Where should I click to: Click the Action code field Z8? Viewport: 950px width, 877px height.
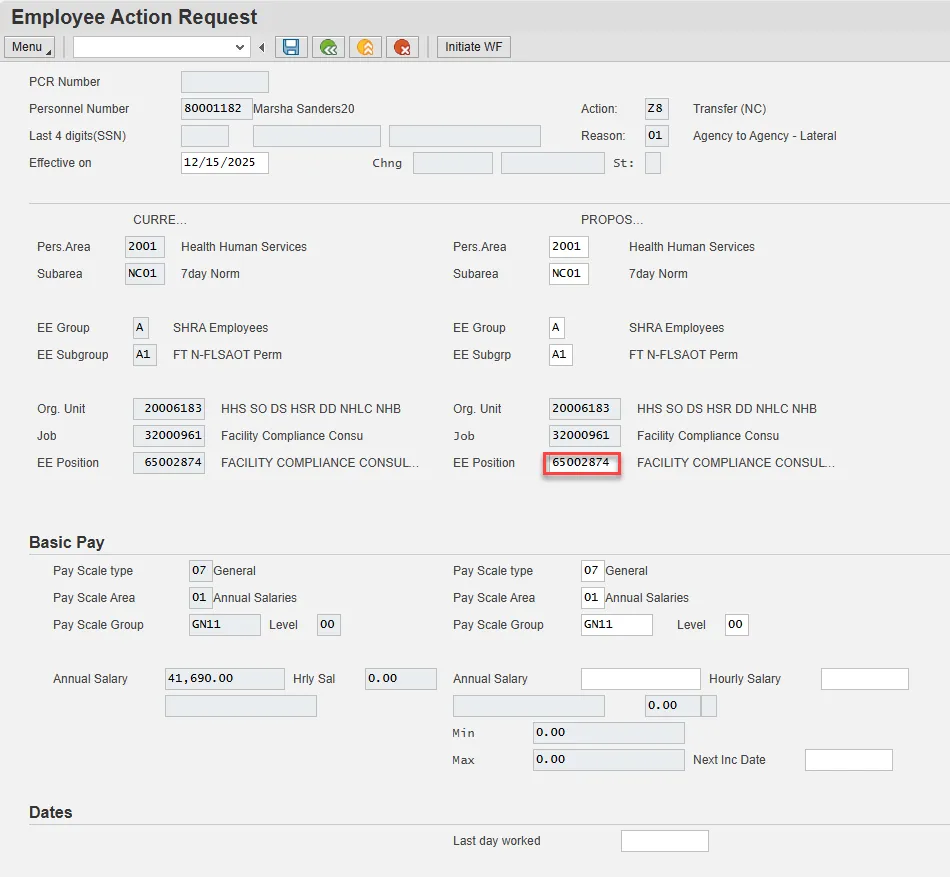point(656,109)
